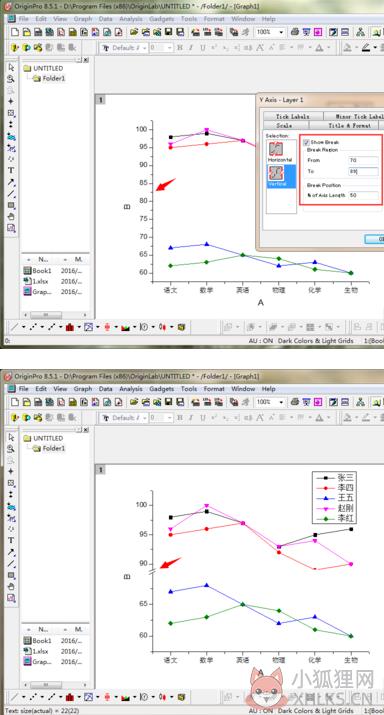
Task: Select the Horizontal break icon in Y Axis dialog
Action: (x=275, y=149)
